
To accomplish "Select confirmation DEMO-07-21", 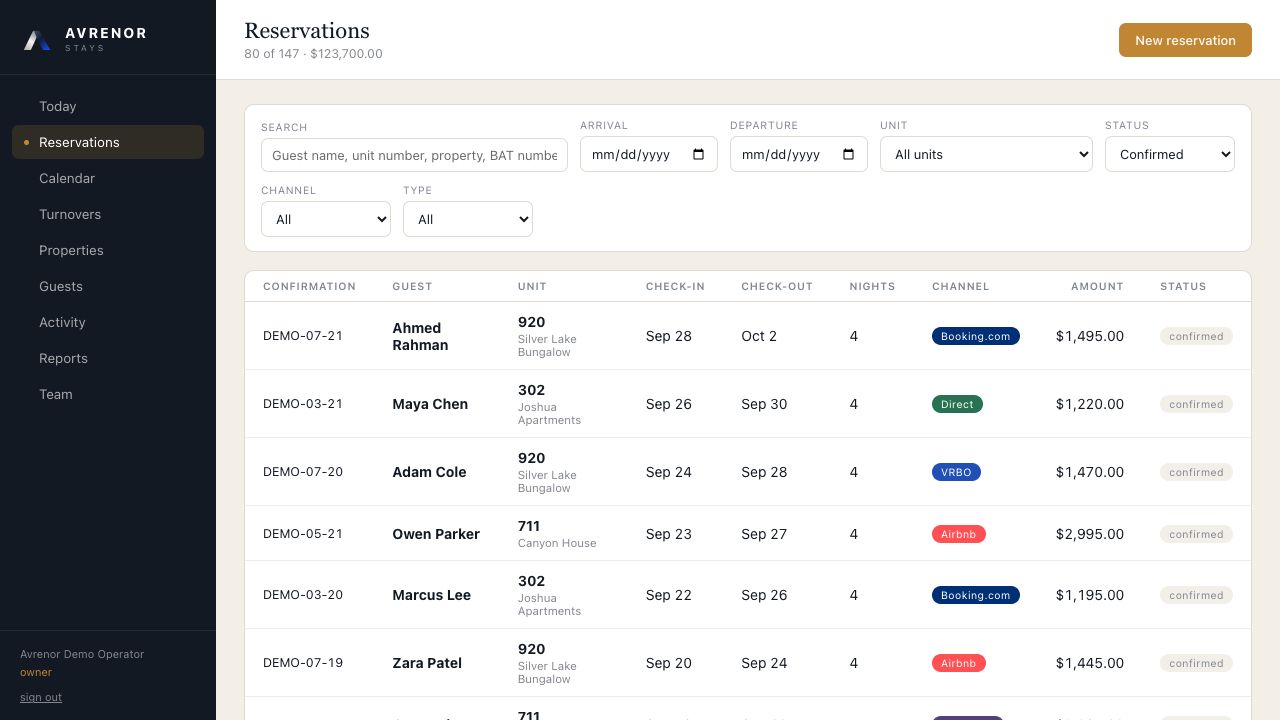I will click(303, 336).
